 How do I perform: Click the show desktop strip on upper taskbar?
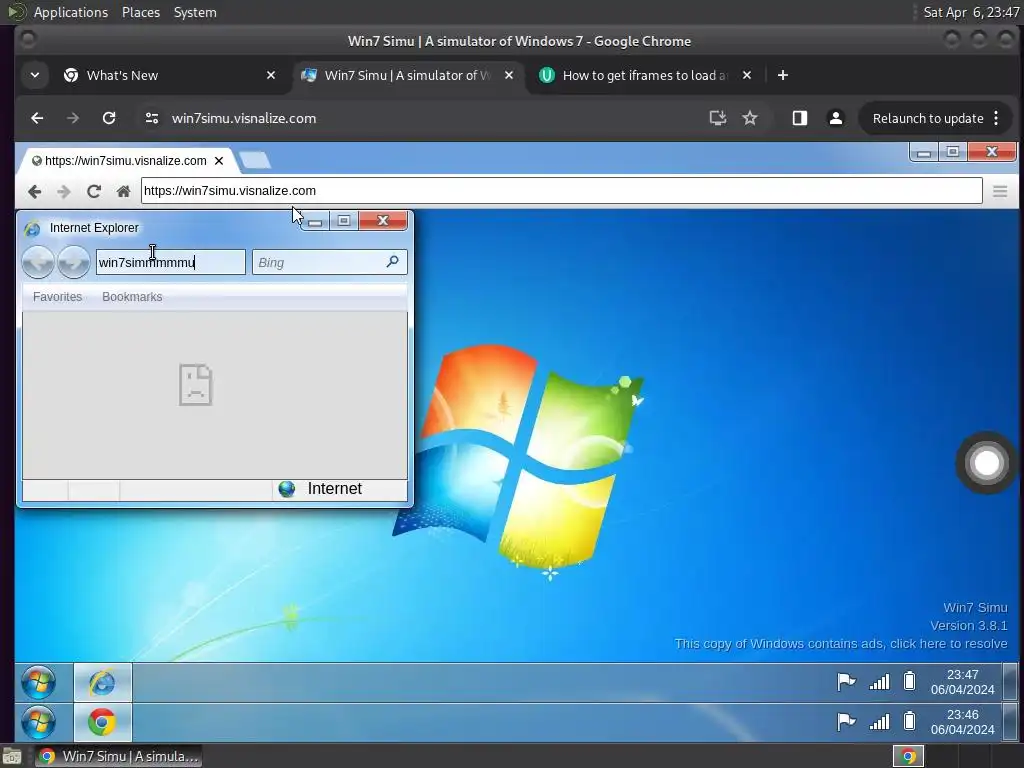click(x=1010, y=682)
